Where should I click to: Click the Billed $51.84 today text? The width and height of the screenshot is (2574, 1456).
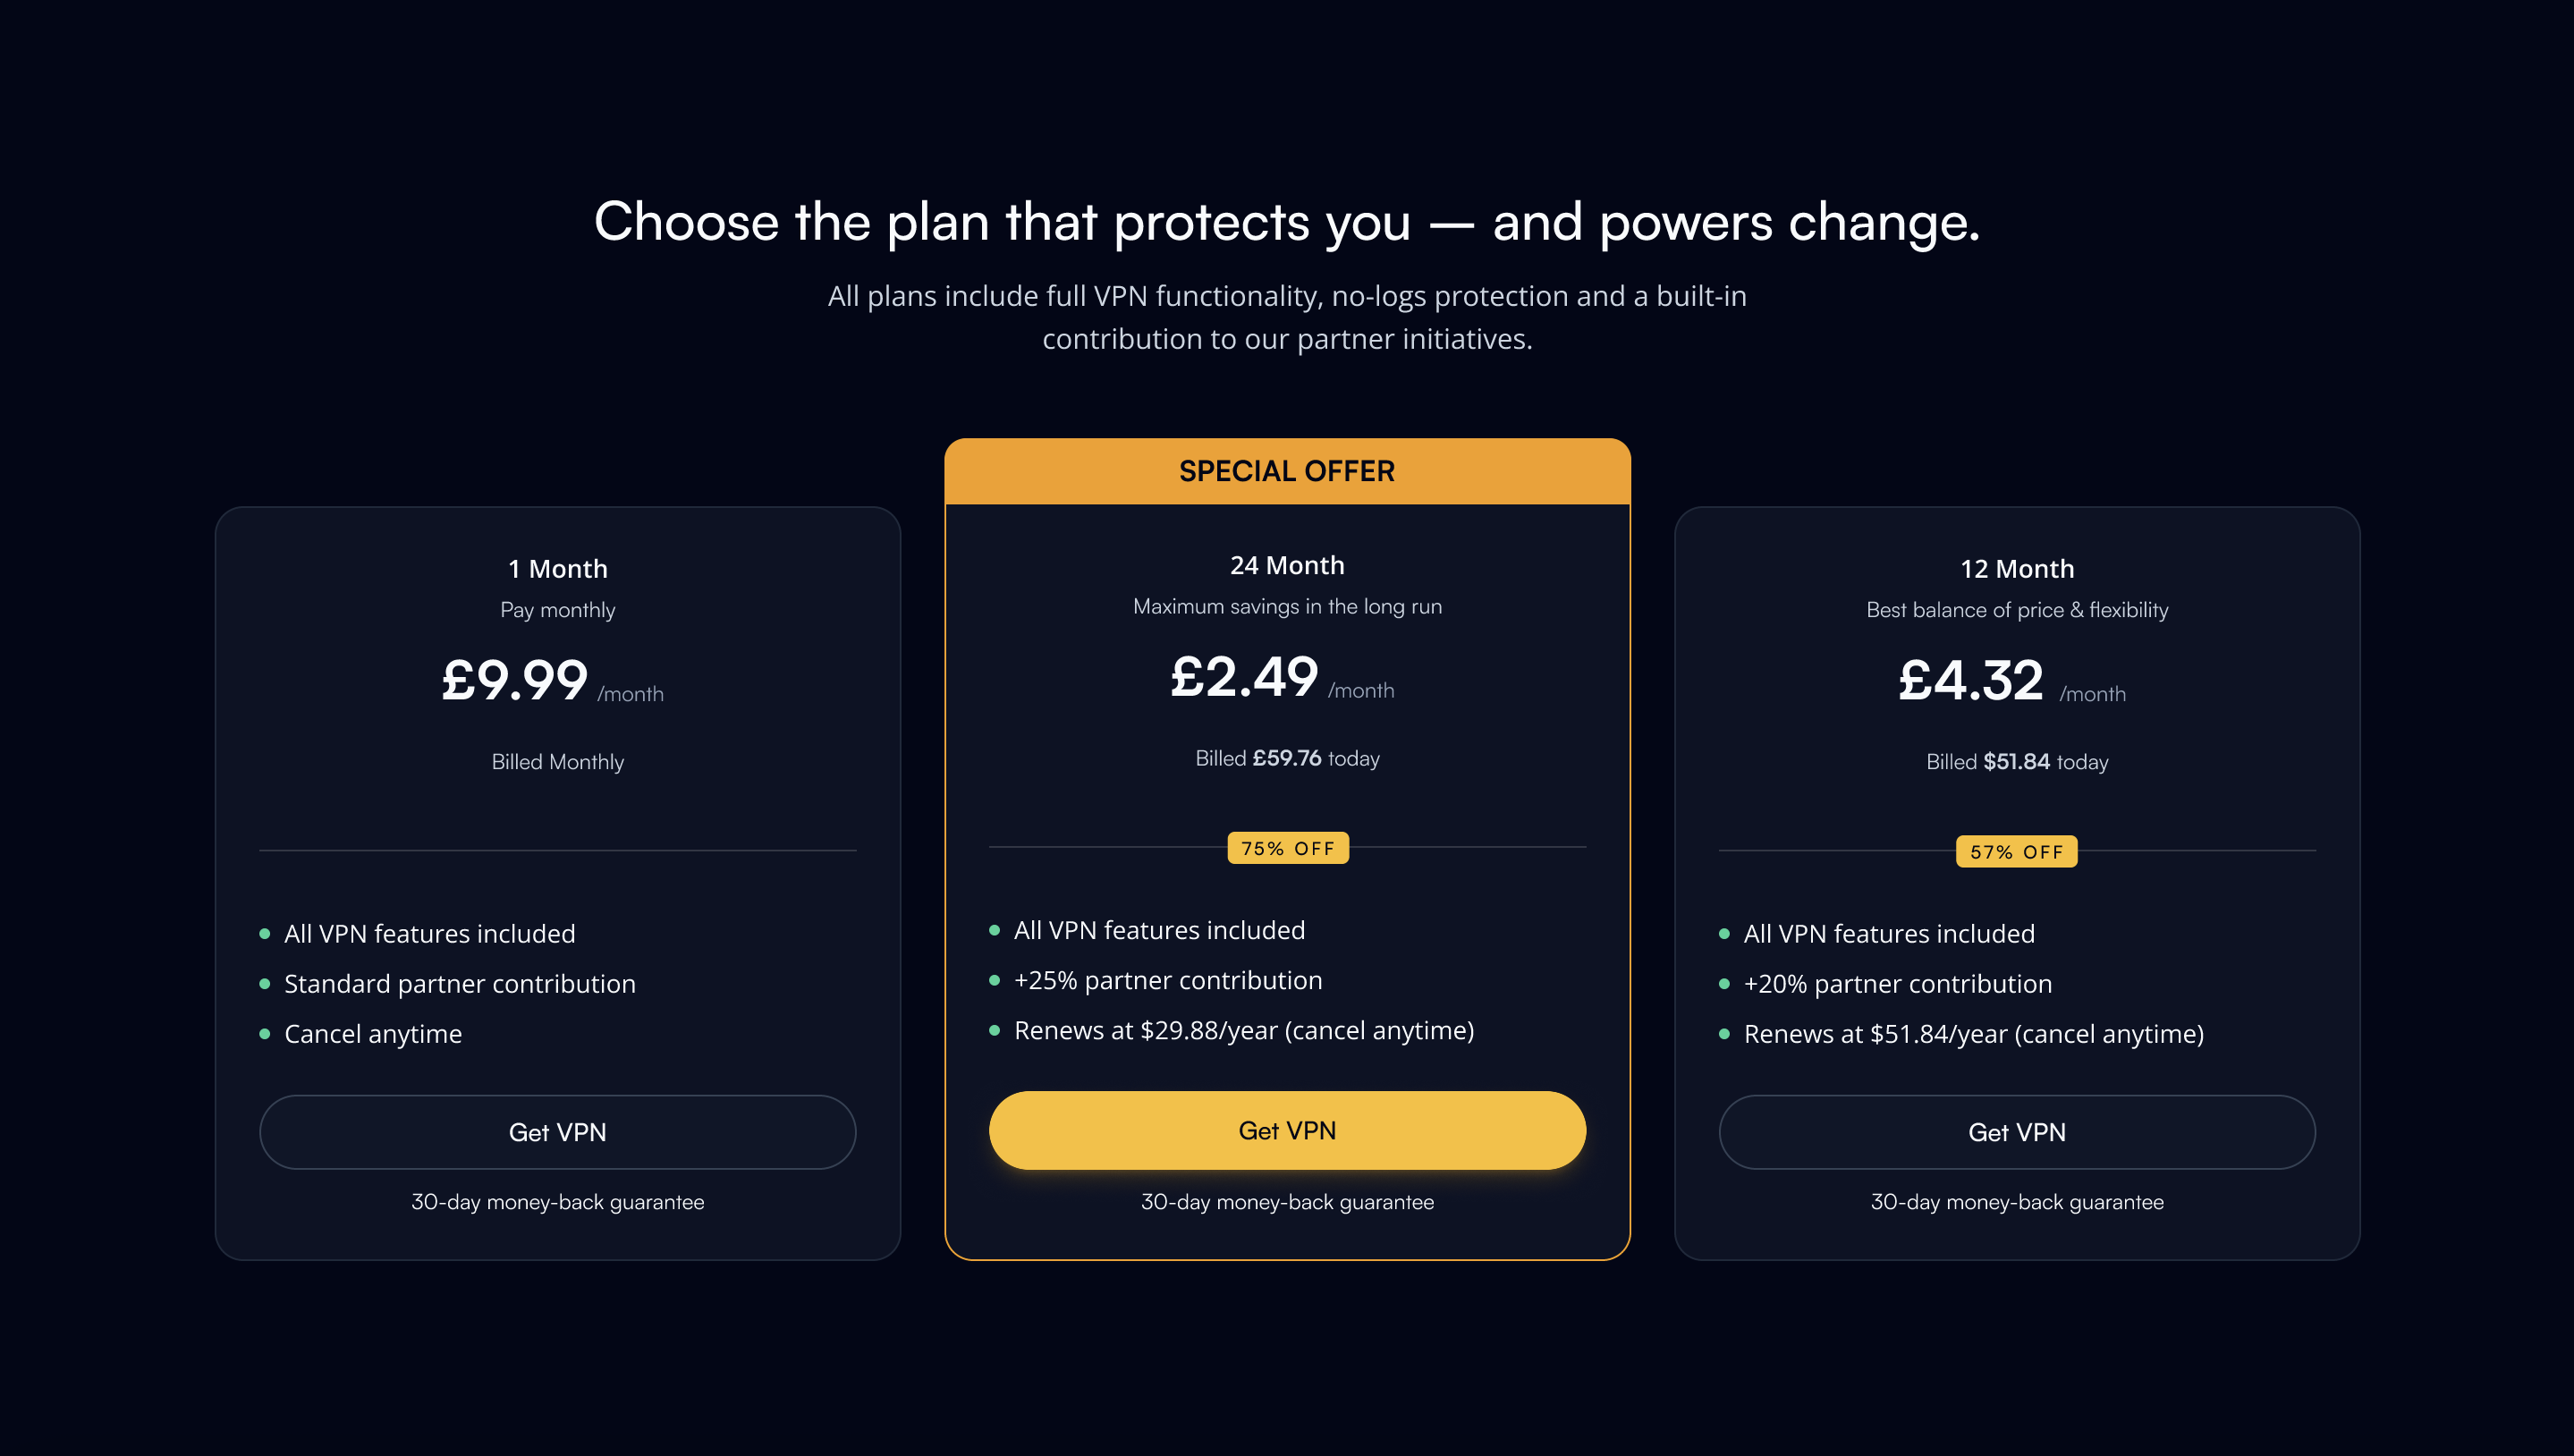(2017, 761)
